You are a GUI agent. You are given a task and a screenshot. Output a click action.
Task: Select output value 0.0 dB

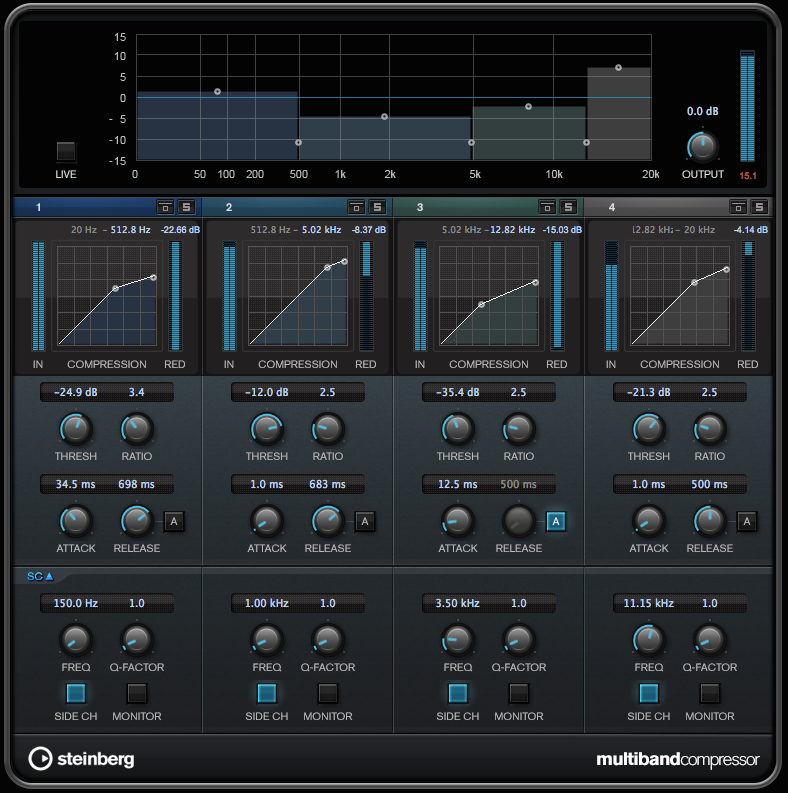703,111
